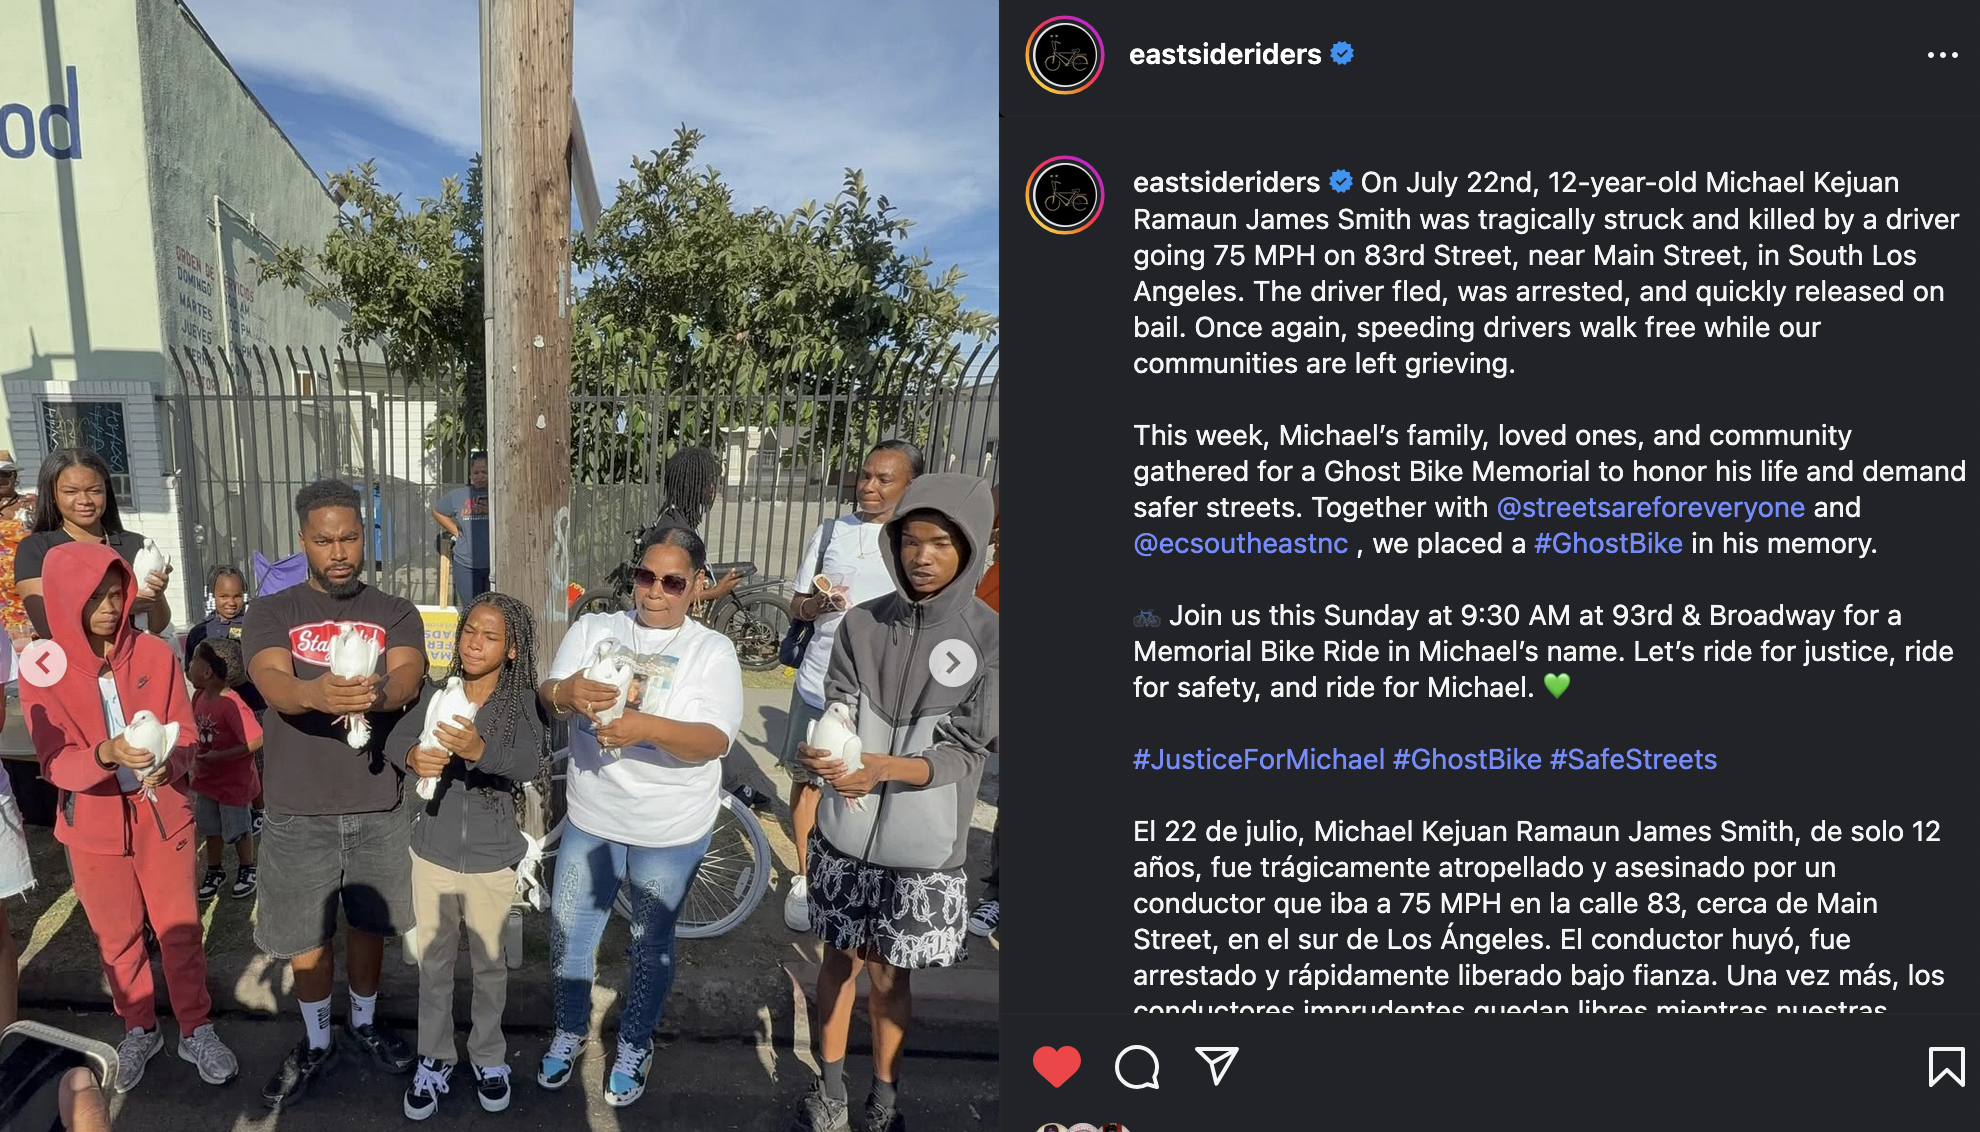Click eastsideriders username in post header

click(x=1225, y=54)
